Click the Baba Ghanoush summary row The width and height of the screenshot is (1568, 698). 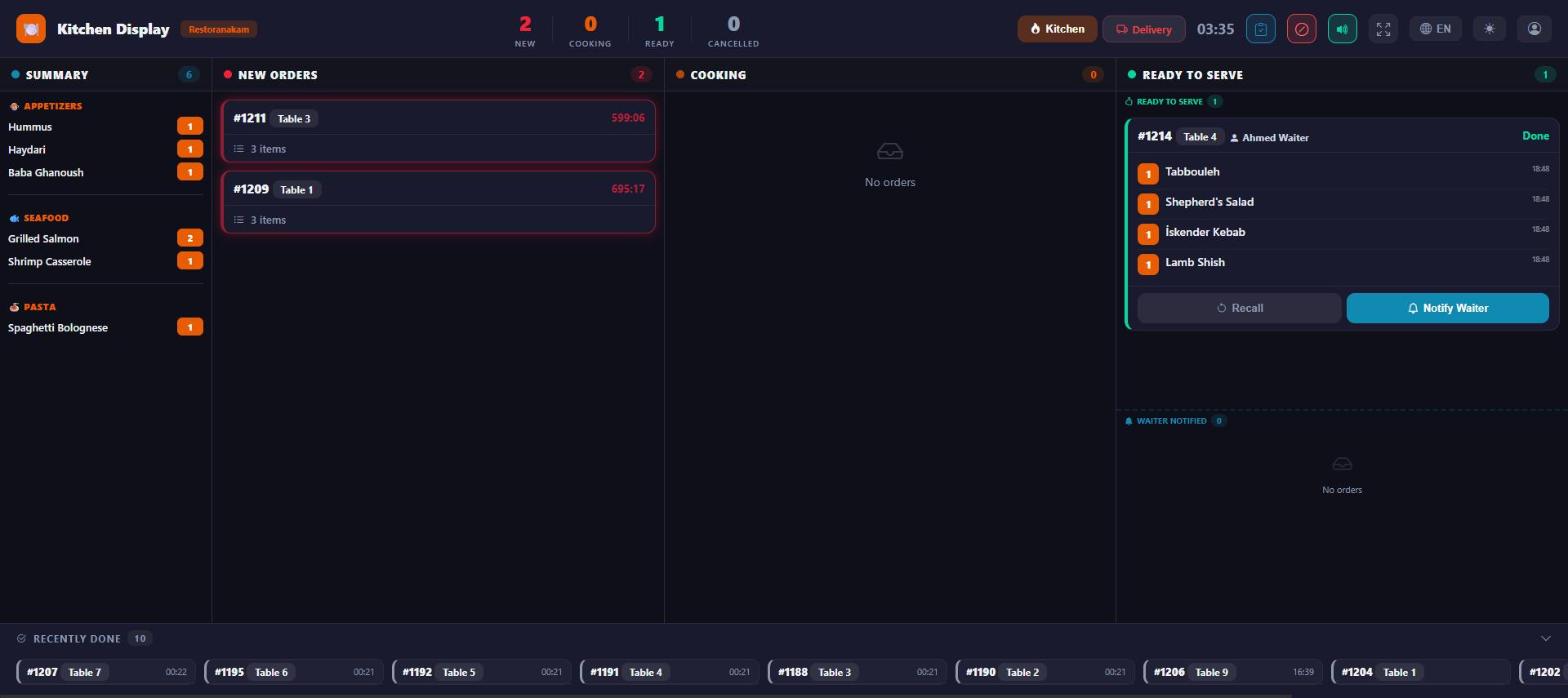tap(105, 172)
